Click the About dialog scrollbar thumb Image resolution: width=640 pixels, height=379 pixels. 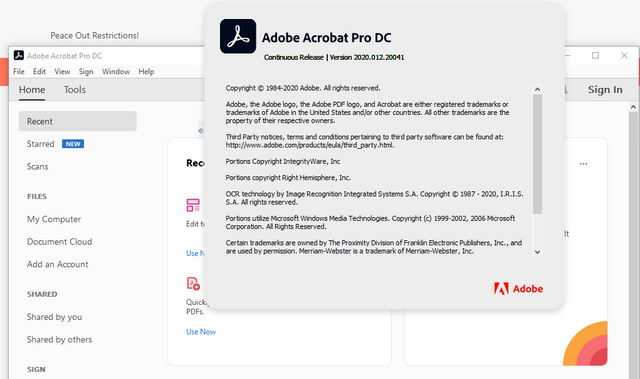click(538, 154)
